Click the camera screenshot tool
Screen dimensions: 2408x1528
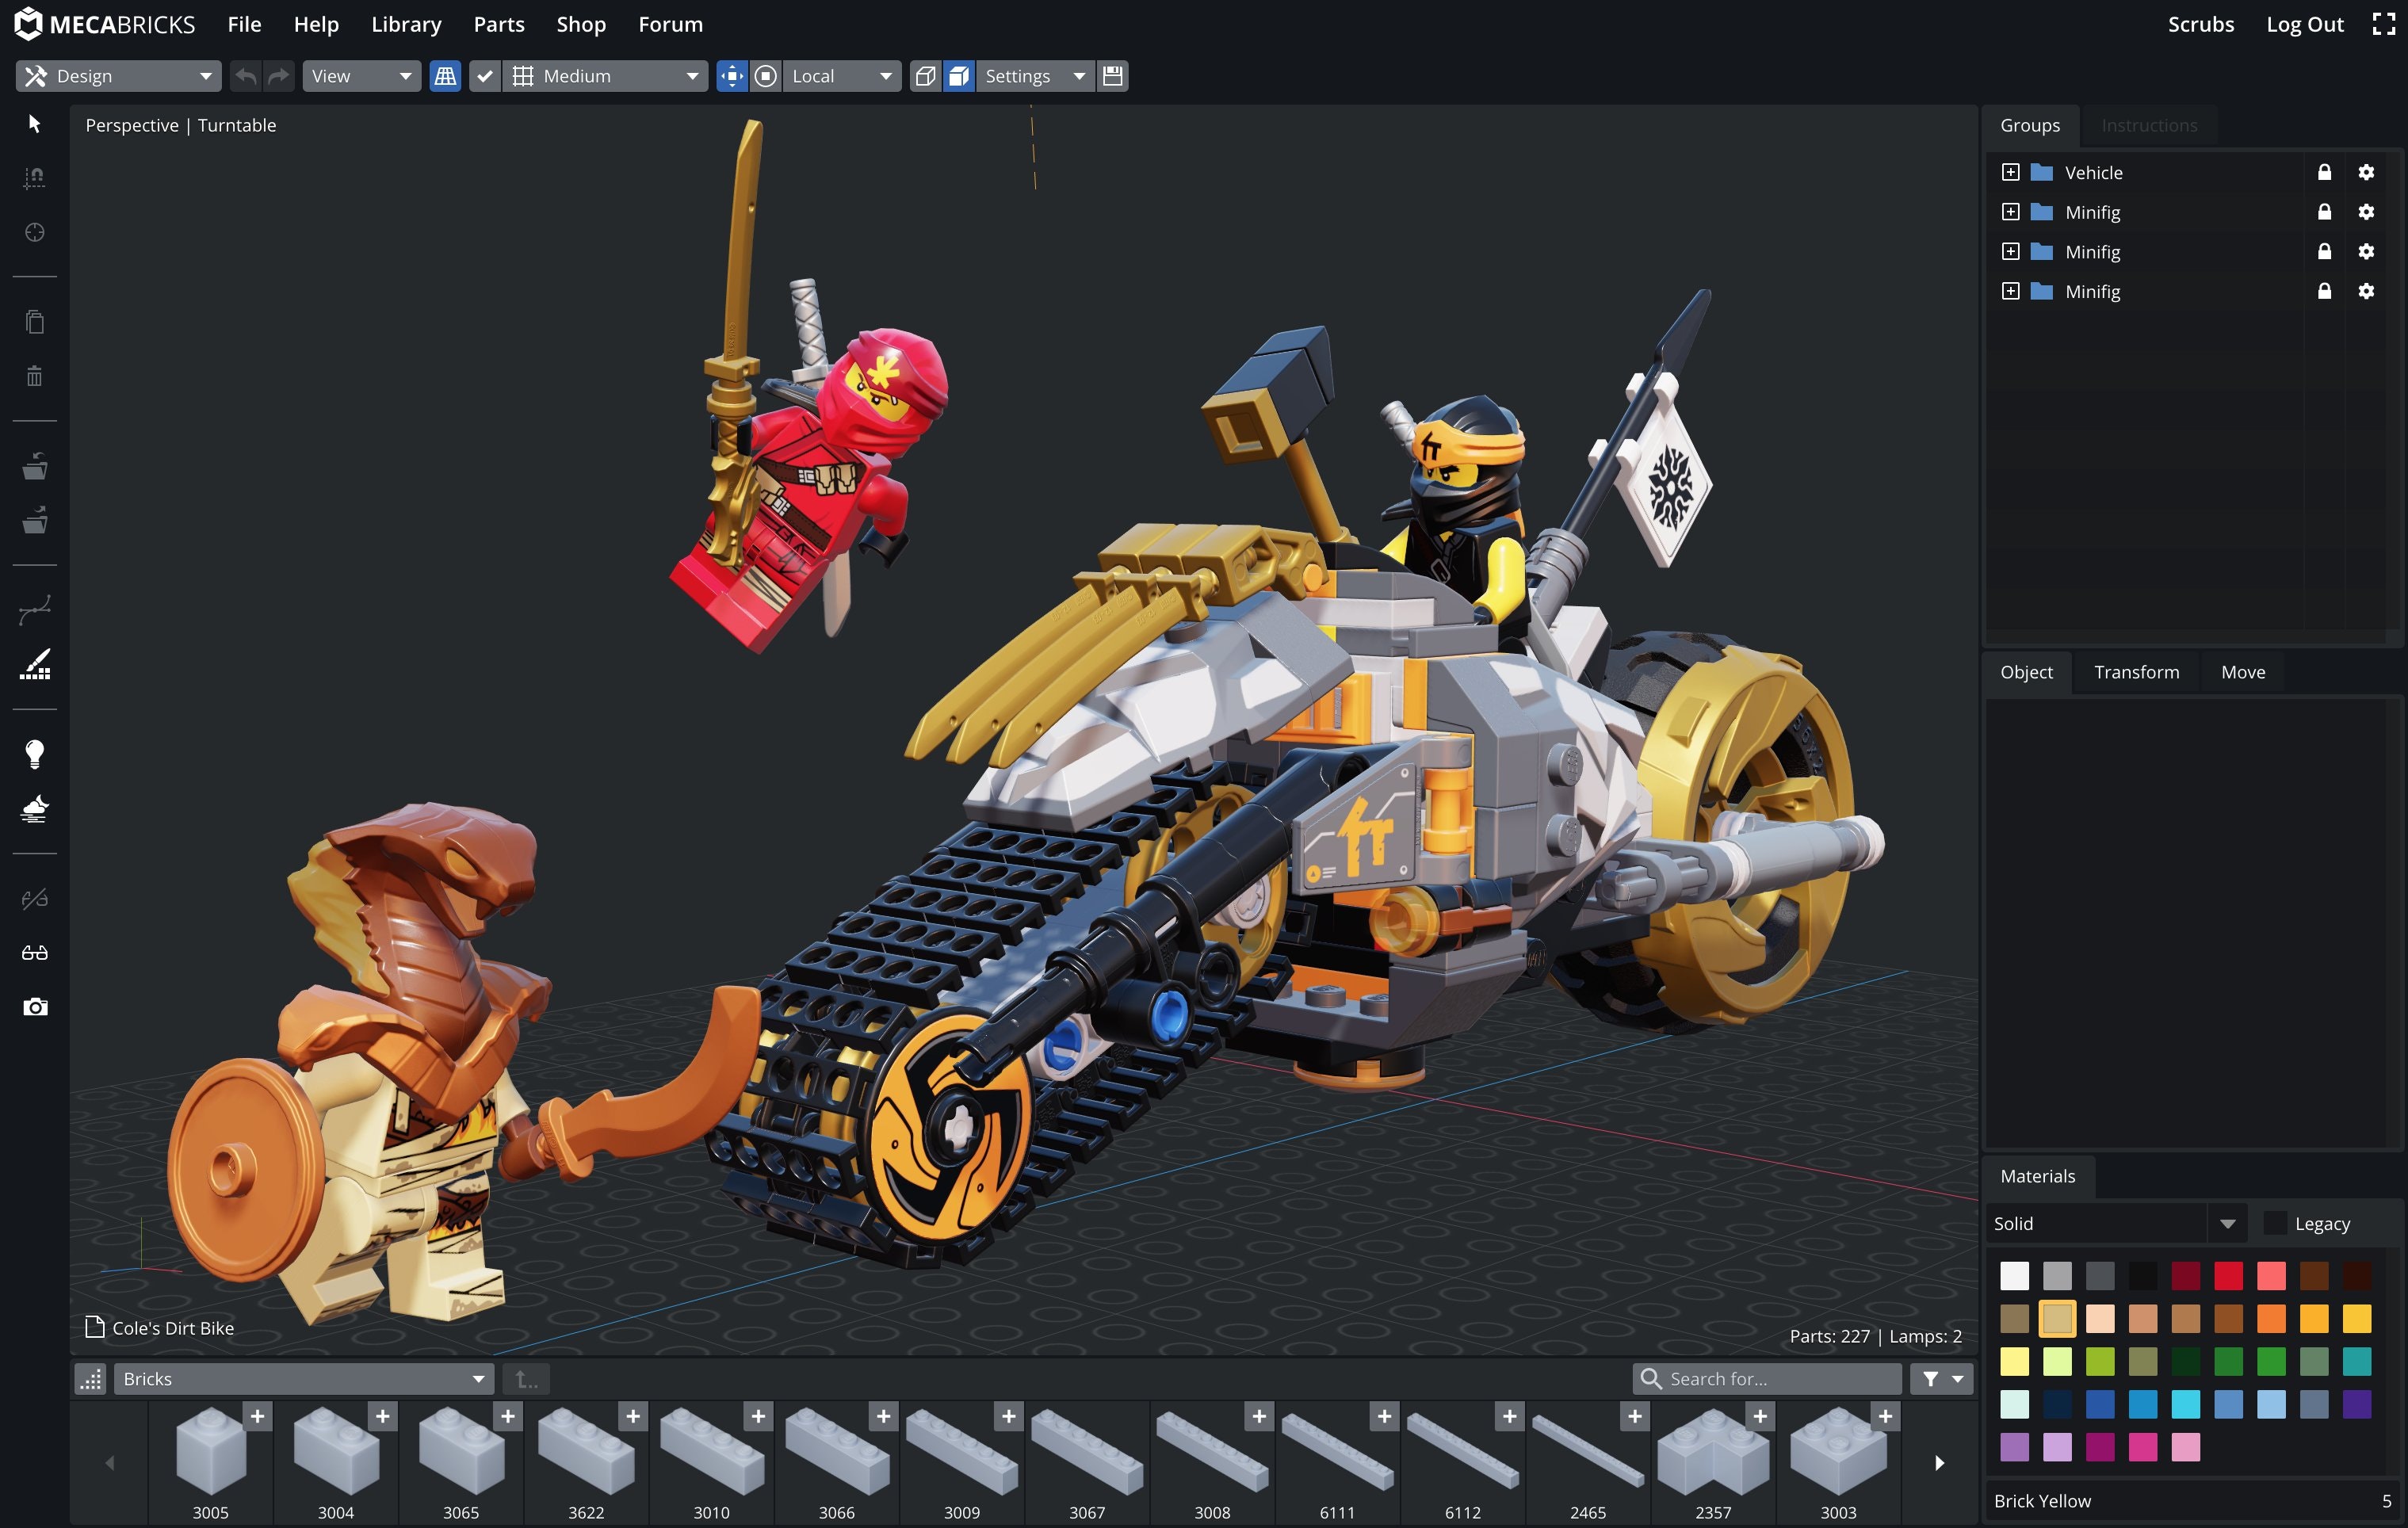[34, 1007]
